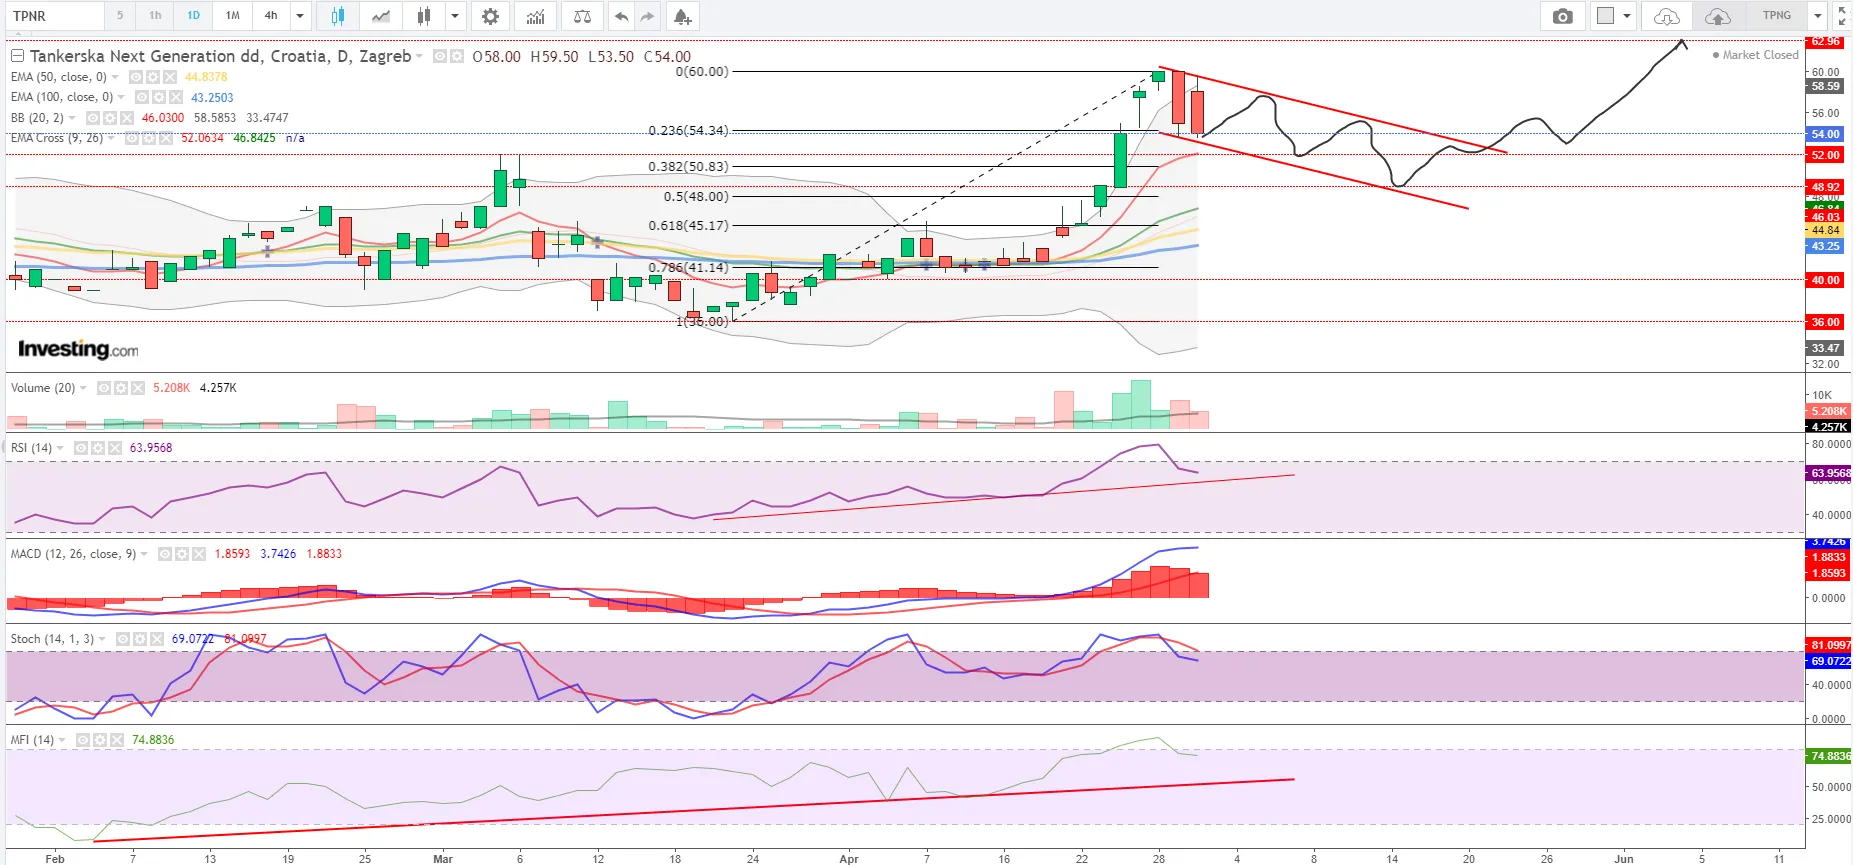Take a chart snapshot with camera icon

click(1562, 16)
